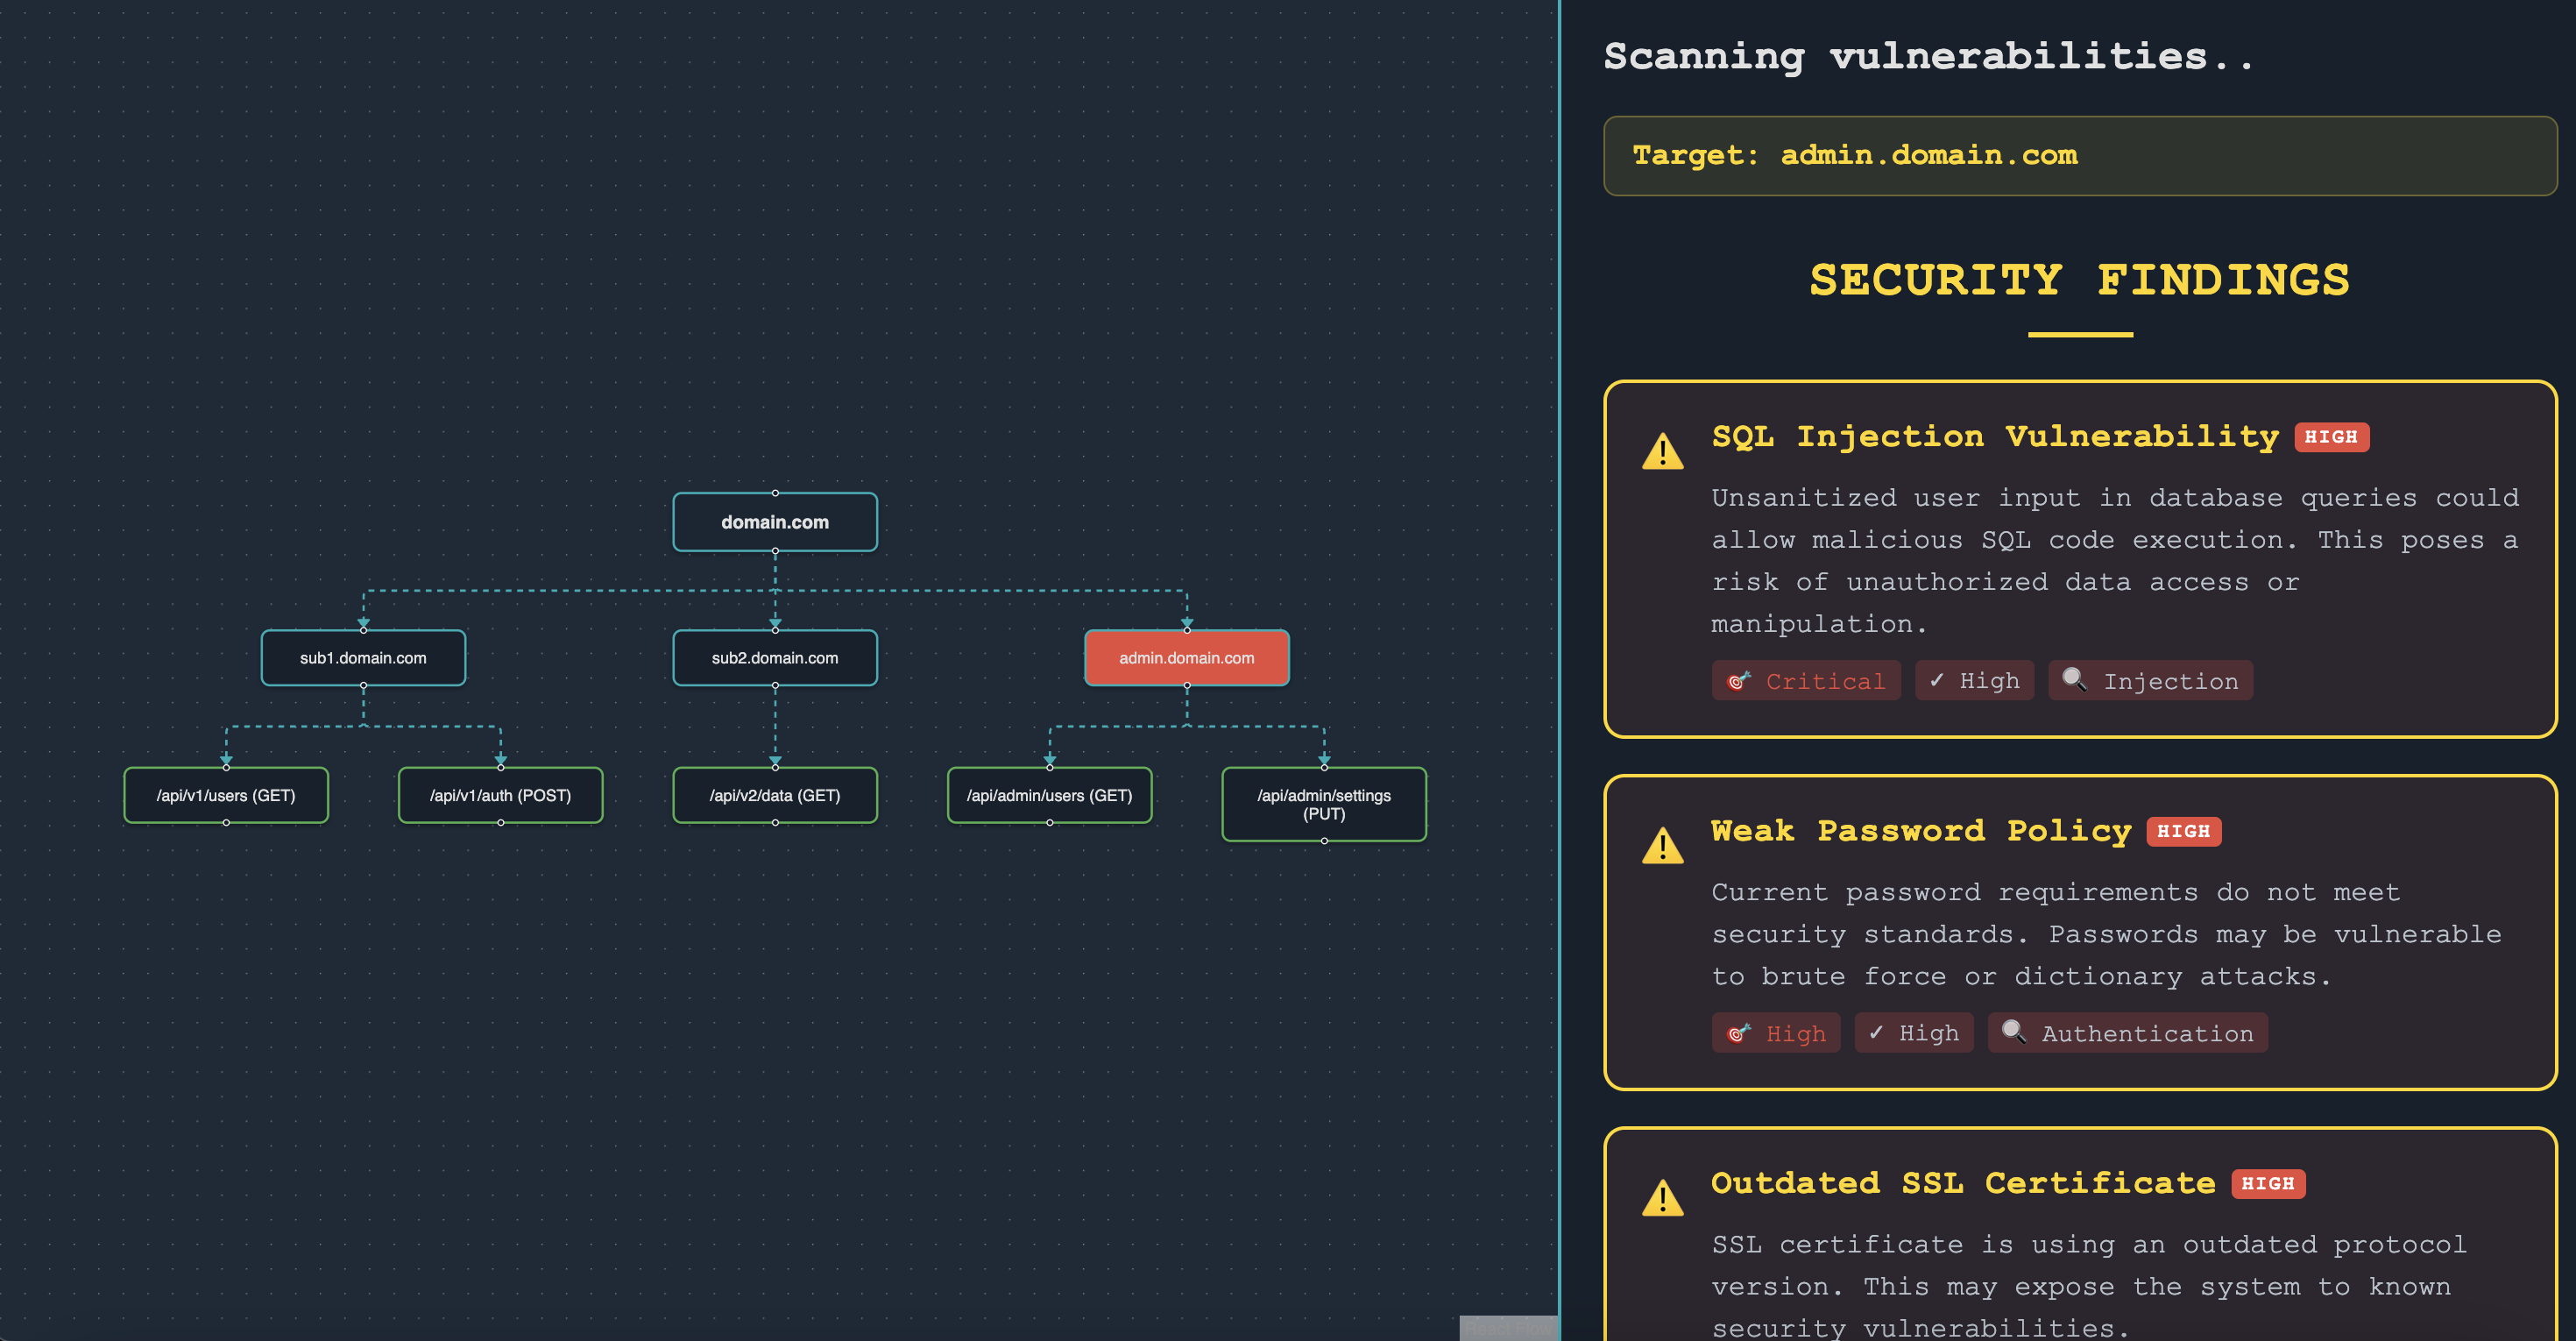Click the Outdated SSL Certificate finding title
This screenshot has height=1341, width=2576.
tap(1962, 1183)
